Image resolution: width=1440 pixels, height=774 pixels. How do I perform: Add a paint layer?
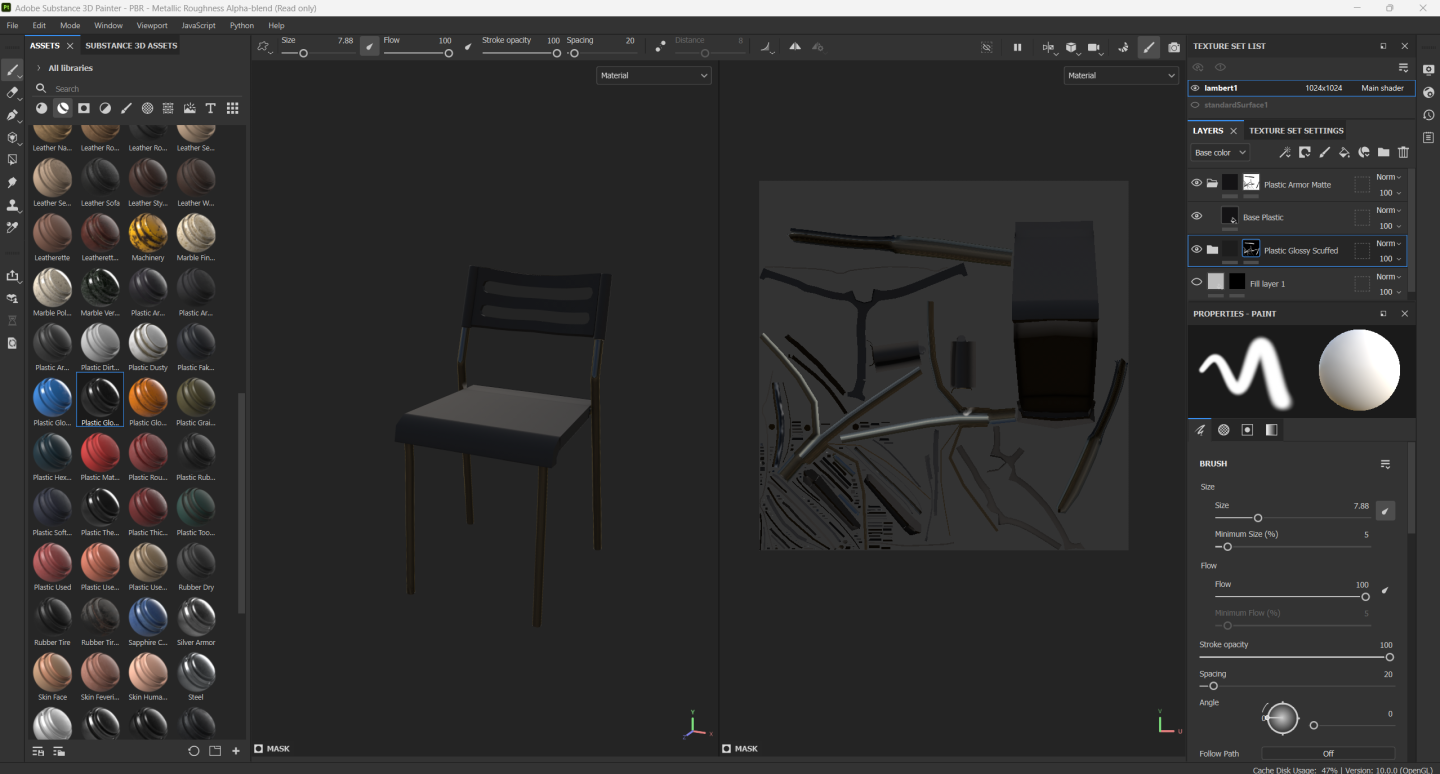tap(1324, 152)
